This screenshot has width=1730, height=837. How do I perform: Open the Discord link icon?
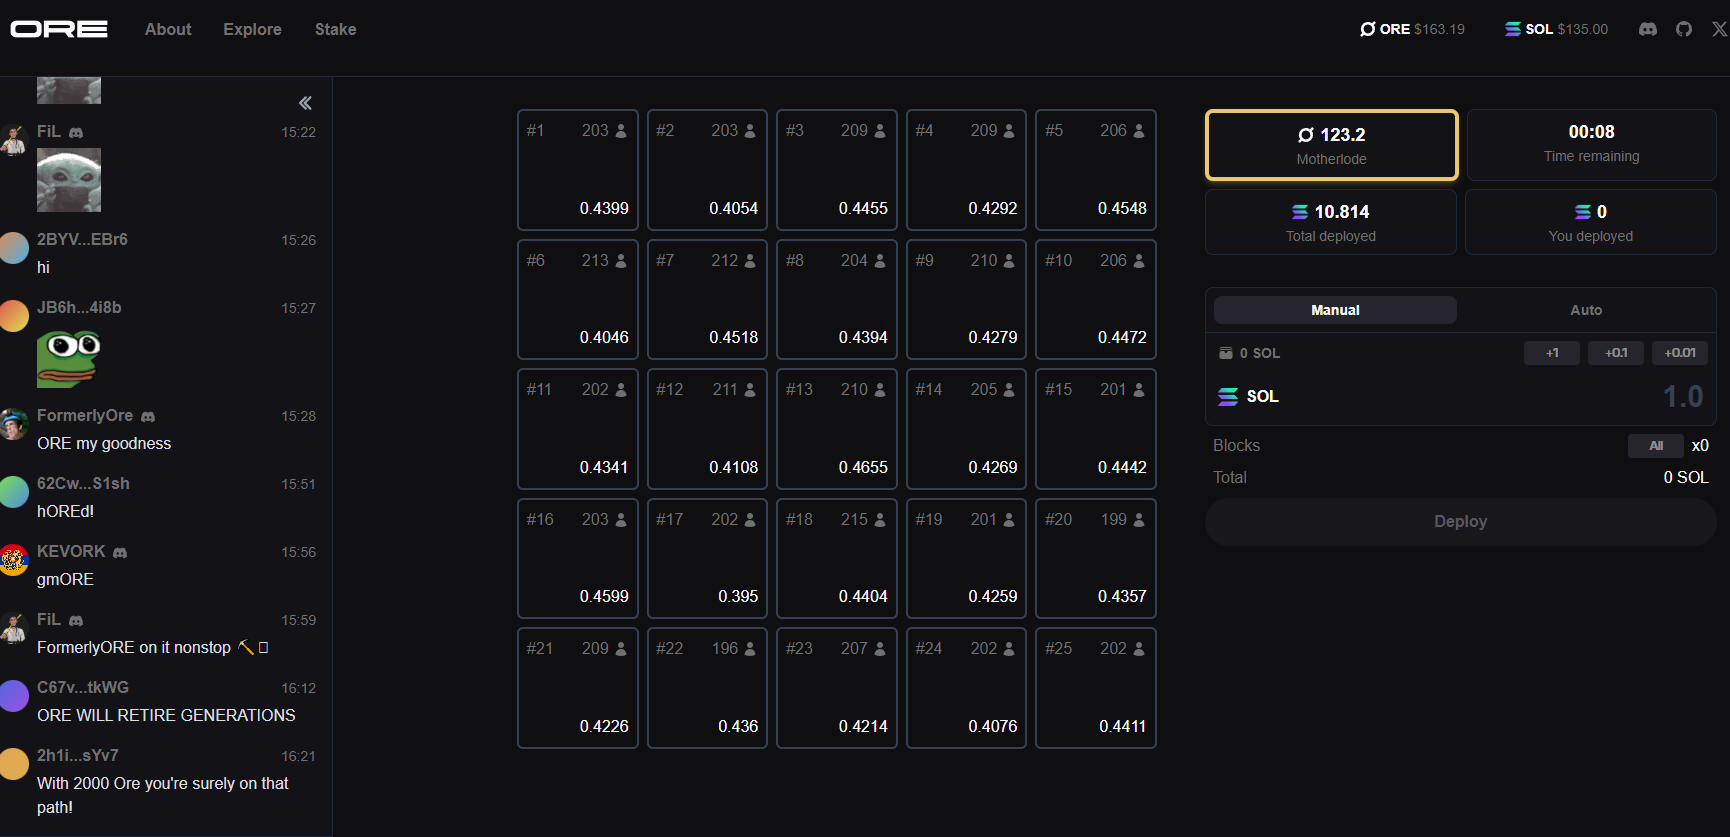coord(1648,29)
